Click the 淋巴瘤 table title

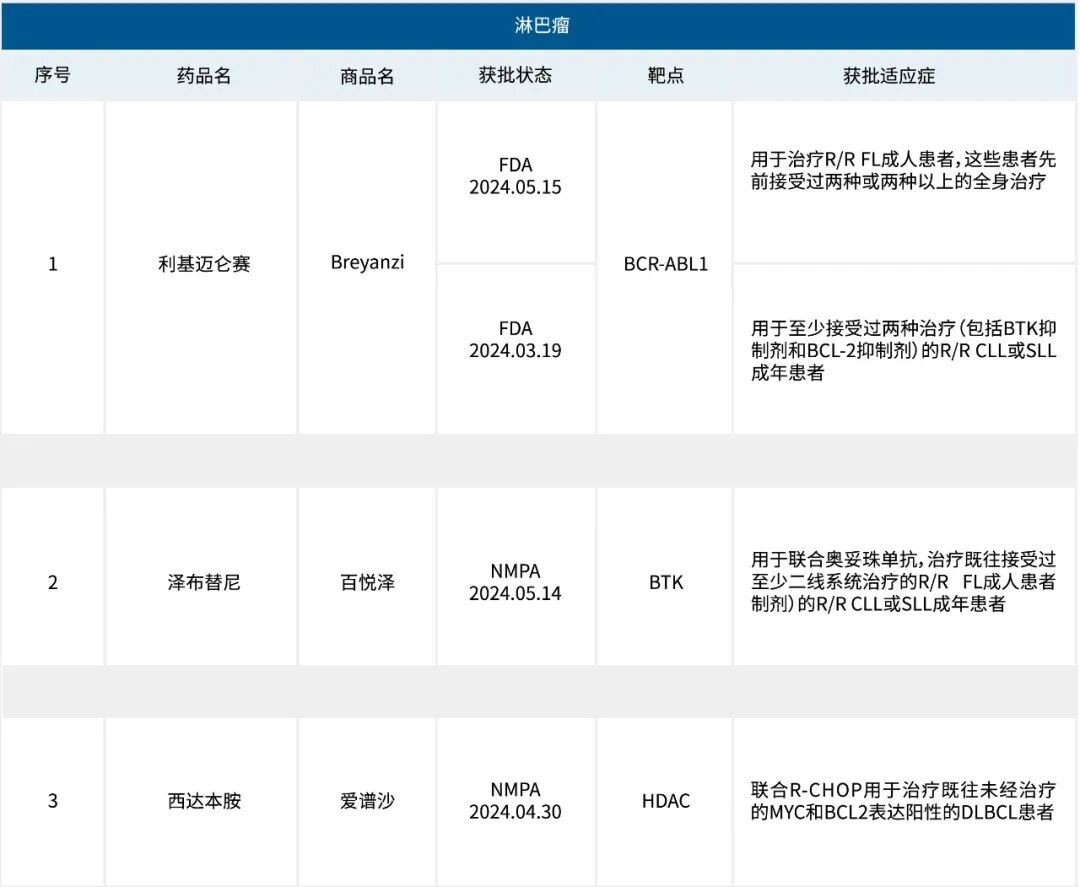point(541,25)
